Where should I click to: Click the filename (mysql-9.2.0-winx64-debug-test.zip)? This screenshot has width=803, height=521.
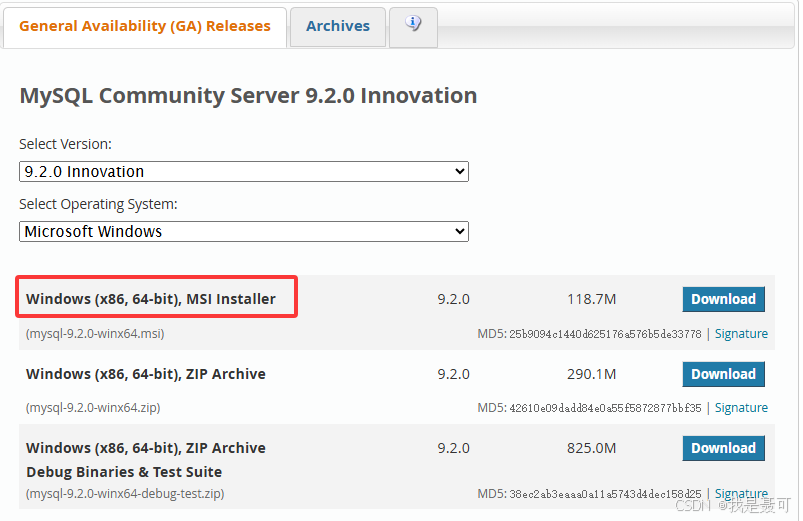click(125, 494)
